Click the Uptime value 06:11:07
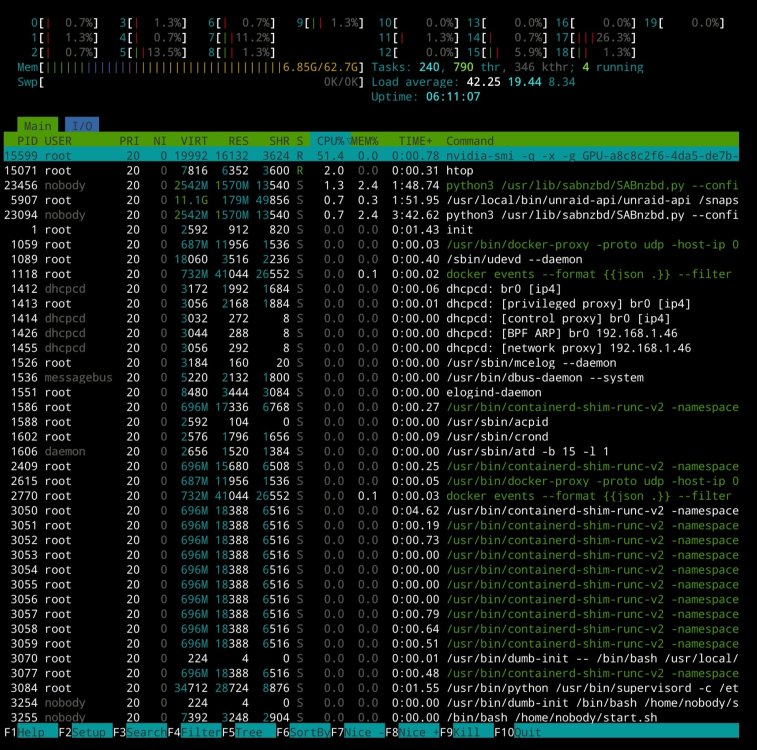The height and width of the screenshot is (750, 757). point(453,97)
